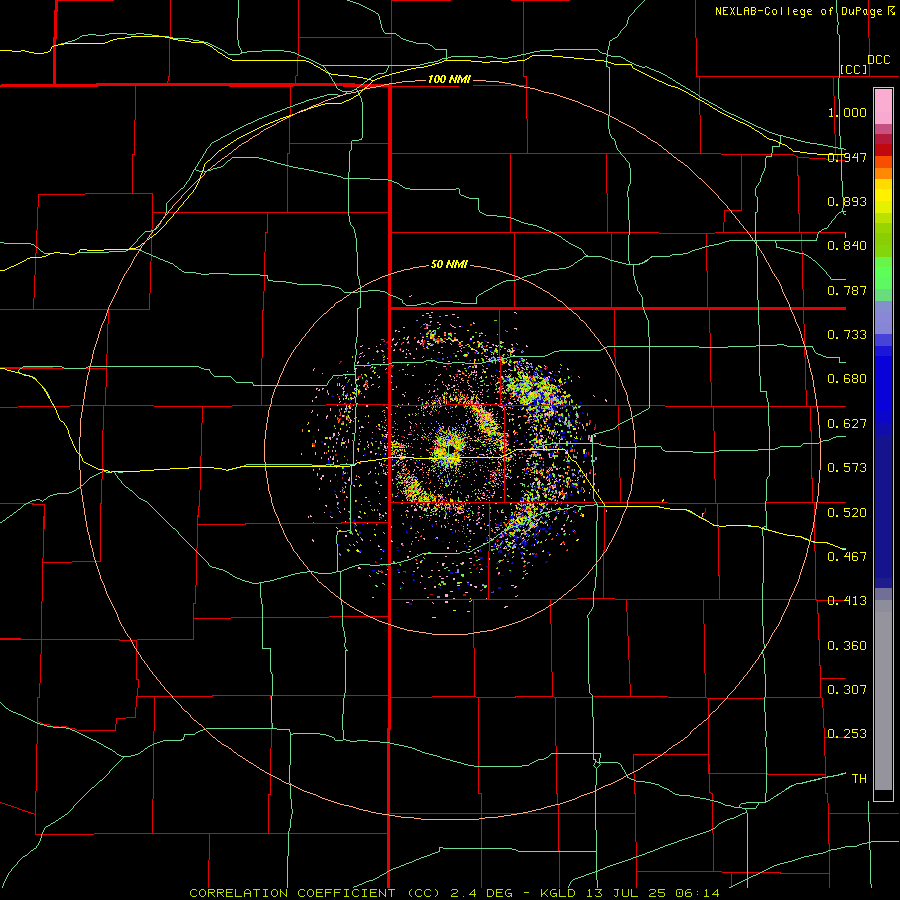Select the 0.627 legend value

coord(847,423)
